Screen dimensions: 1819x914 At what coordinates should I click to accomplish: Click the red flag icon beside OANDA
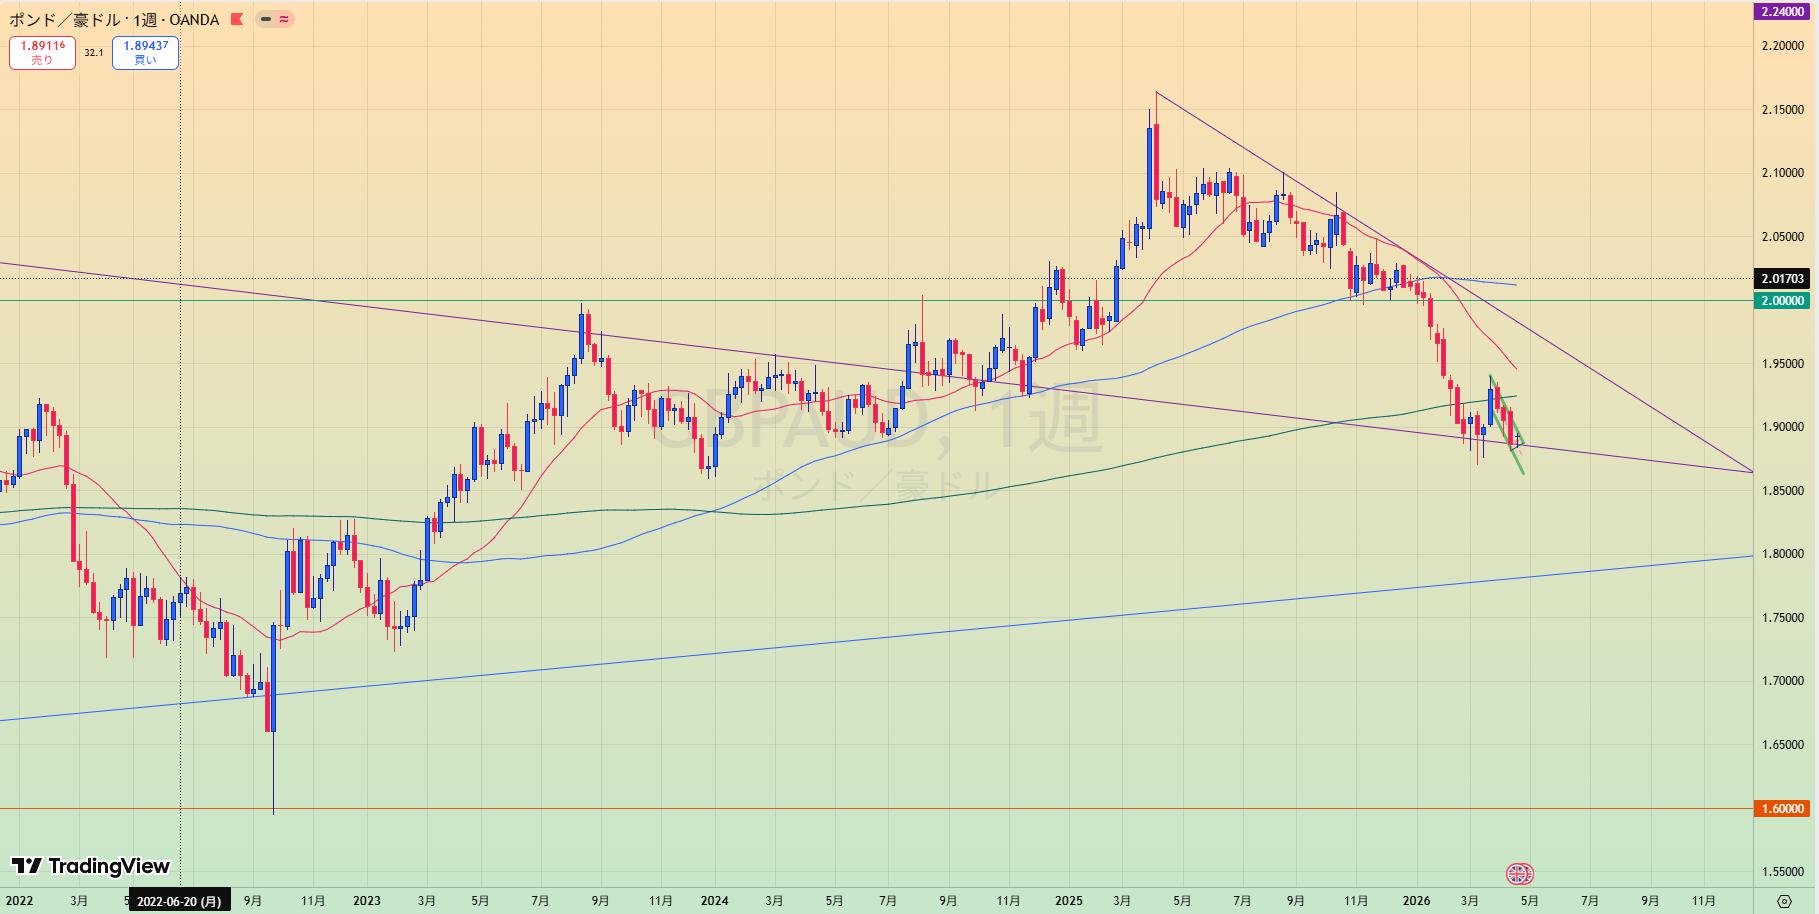click(237, 19)
